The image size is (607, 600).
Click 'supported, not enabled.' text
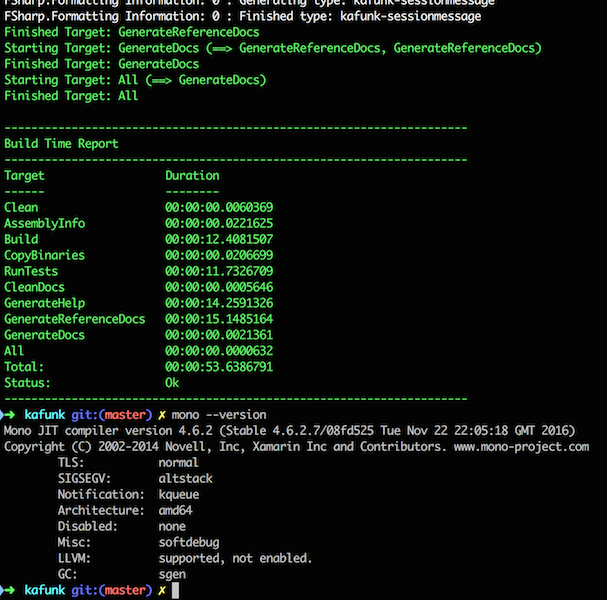click(235, 558)
